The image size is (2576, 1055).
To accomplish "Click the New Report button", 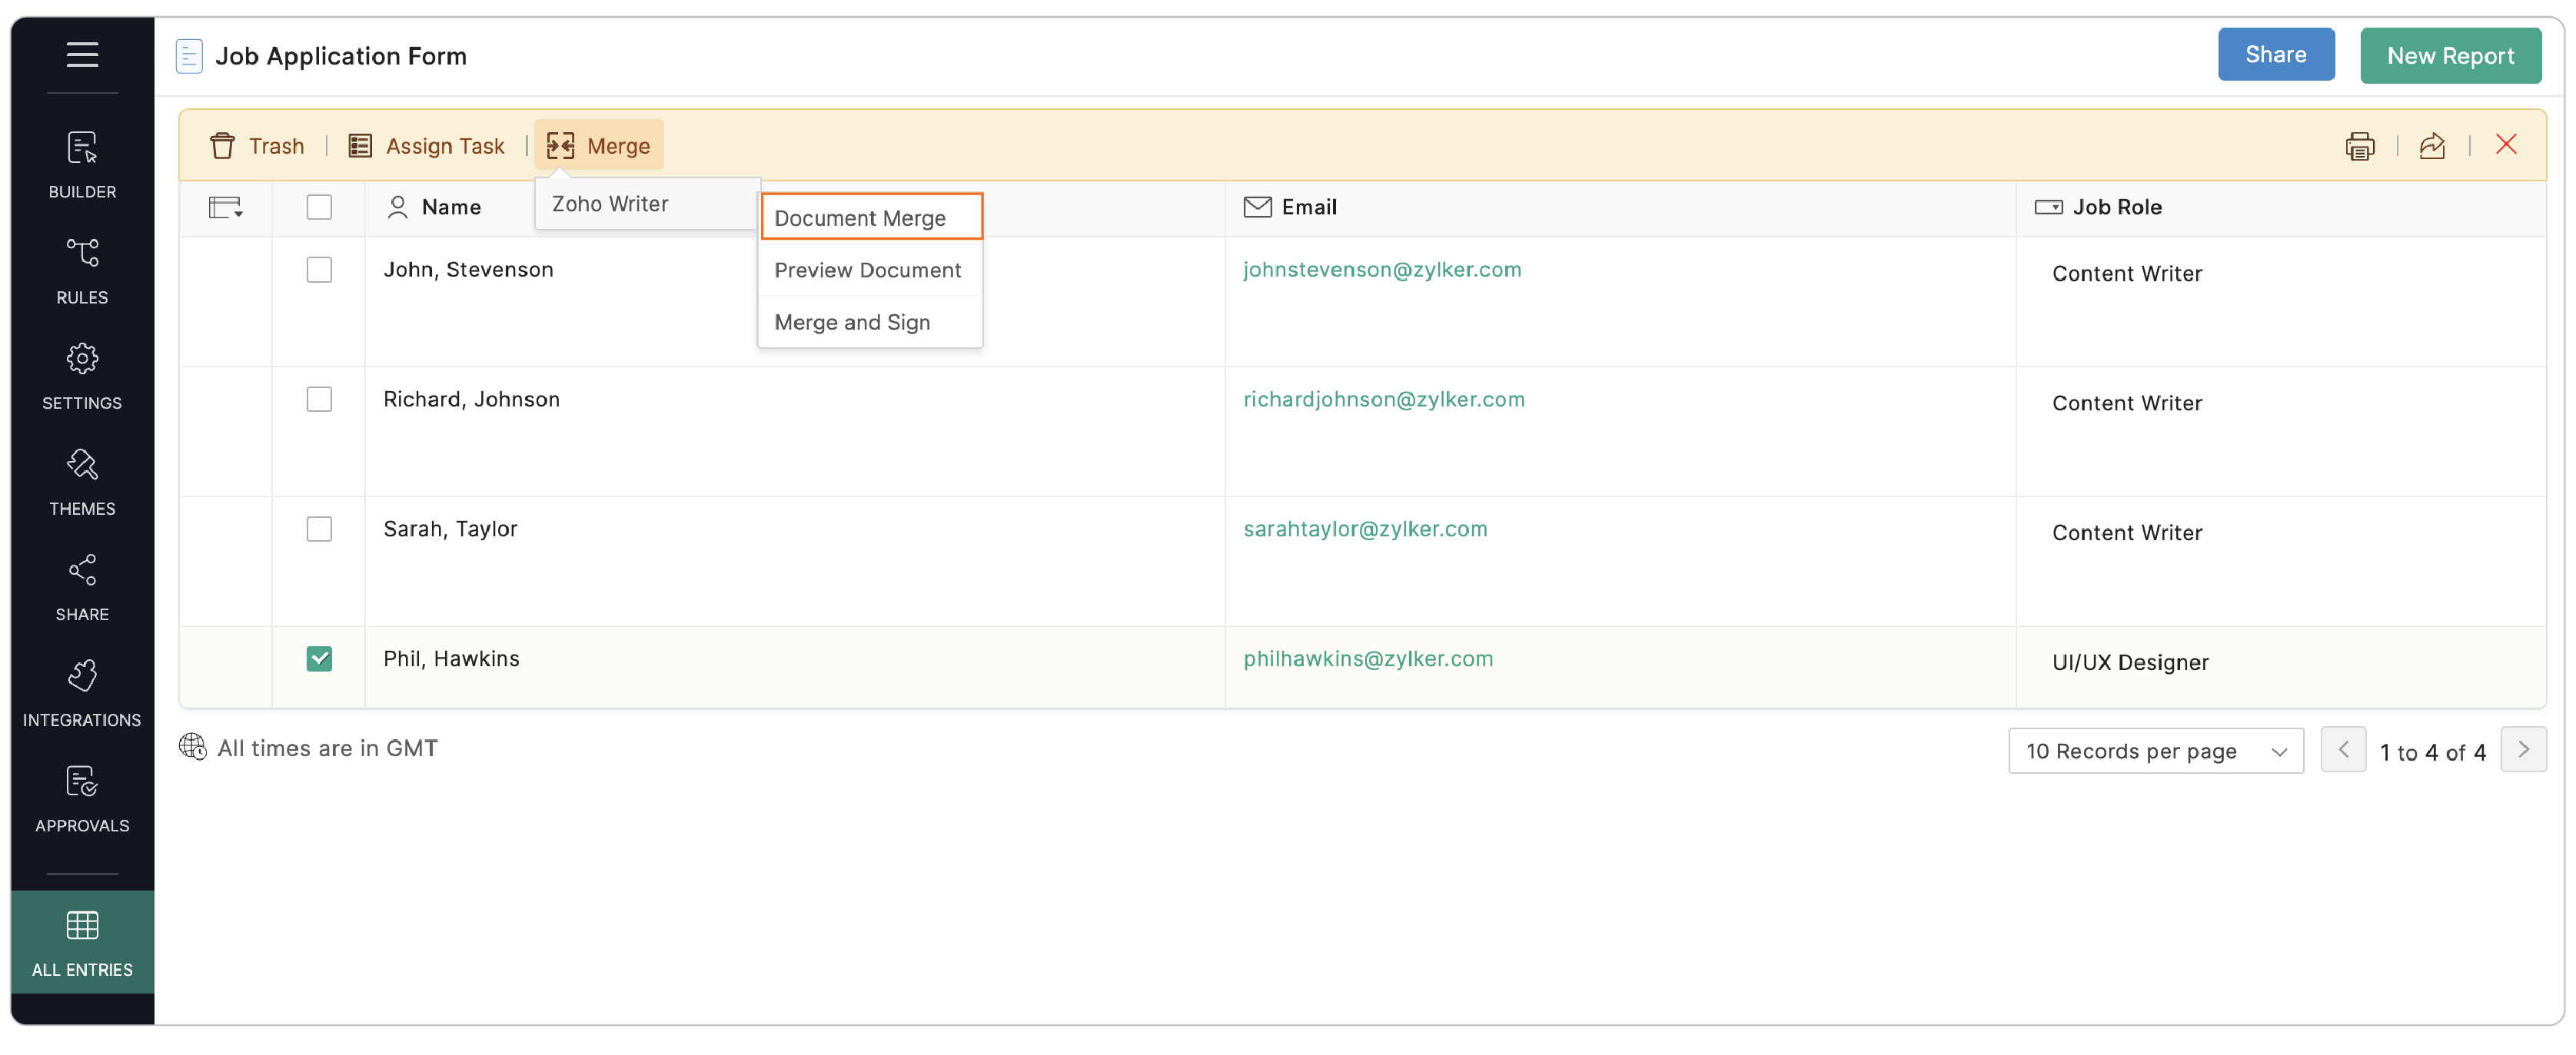I will [2451, 55].
